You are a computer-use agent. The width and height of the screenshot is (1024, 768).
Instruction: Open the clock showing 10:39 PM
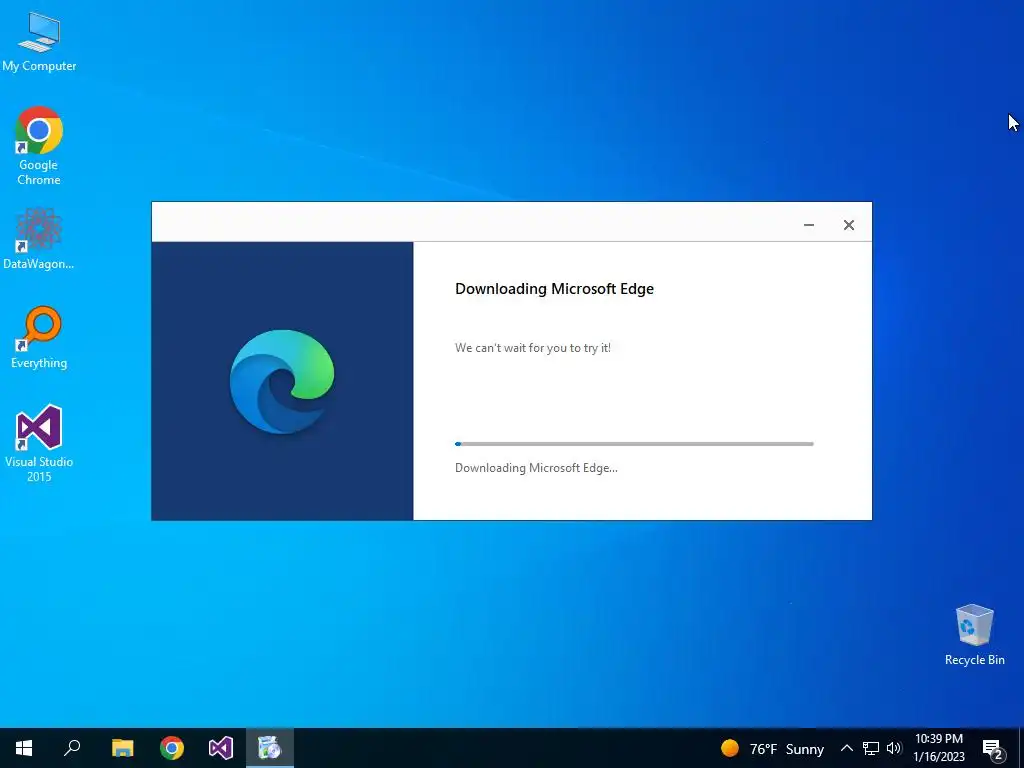click(939, 748)
